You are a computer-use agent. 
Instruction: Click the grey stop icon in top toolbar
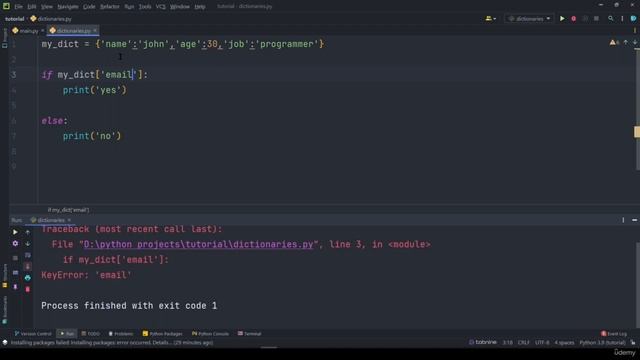click(x=596, y=18)
